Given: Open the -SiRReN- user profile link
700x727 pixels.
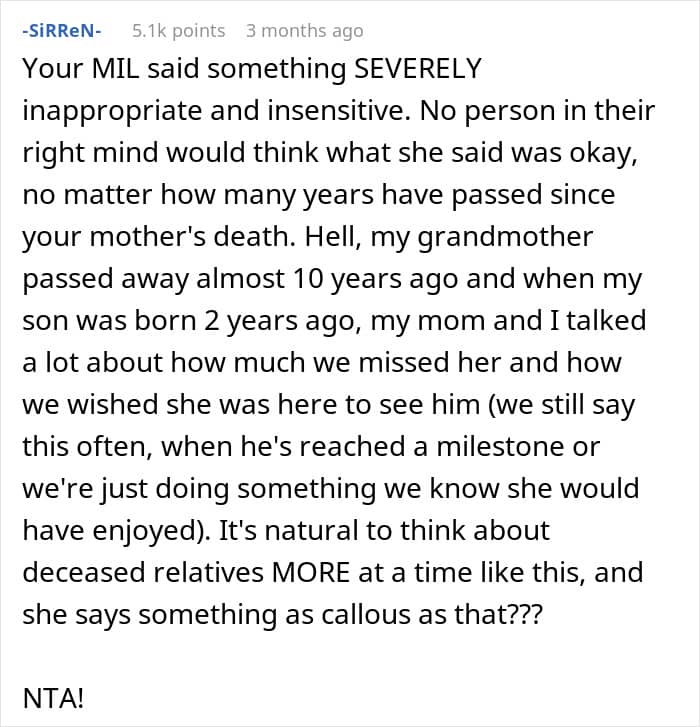Looking at the screenshot, I should click(62, 31).
